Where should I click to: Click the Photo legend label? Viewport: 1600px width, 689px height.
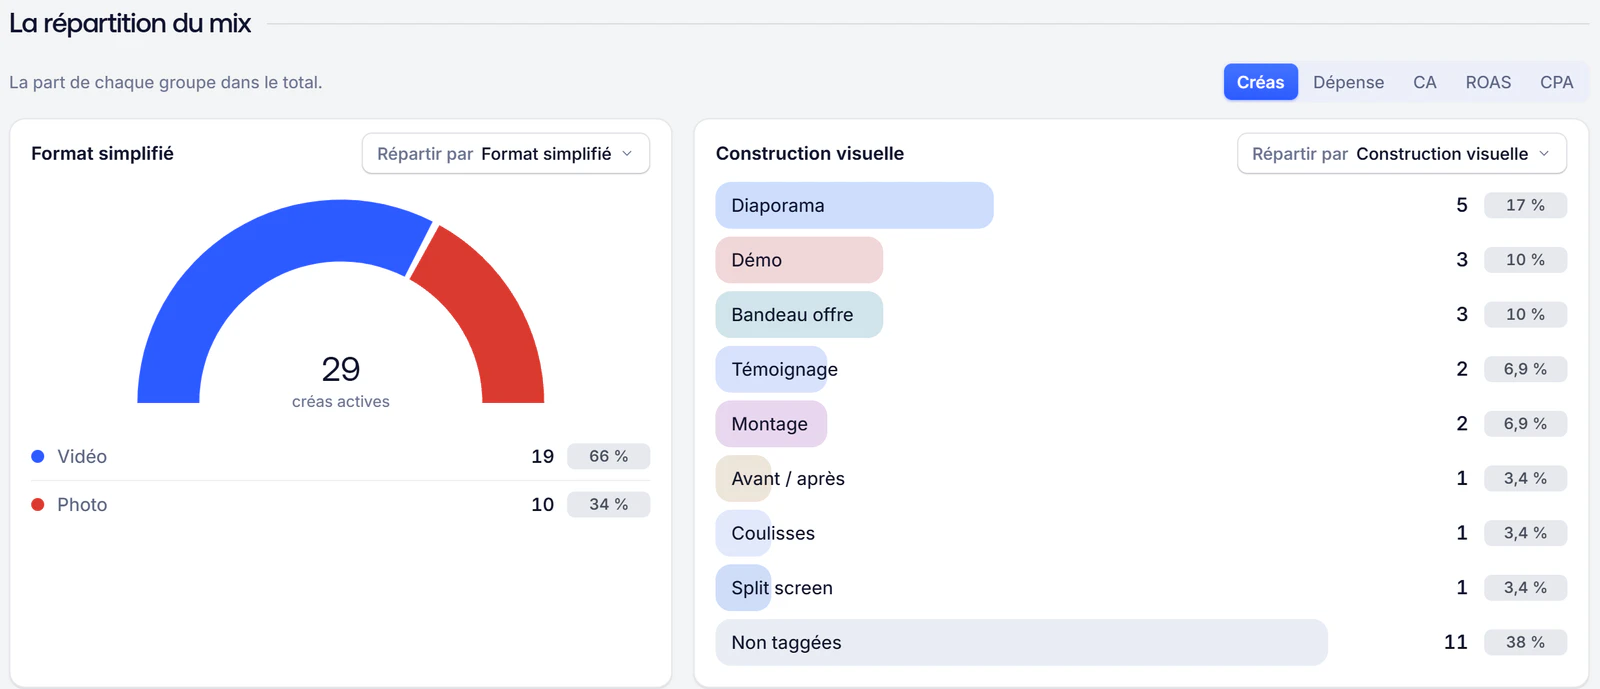(82, 505)
